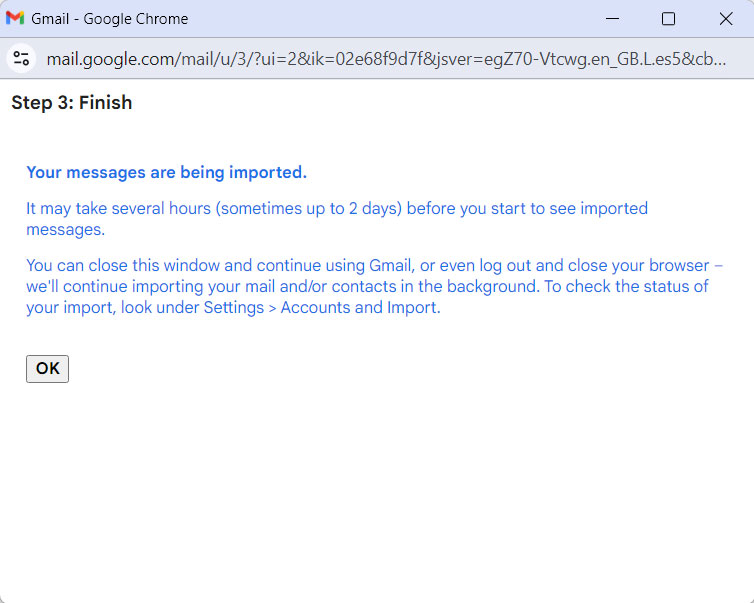
Task: Click the 'Gmail - Google Chrome' window title
Action: click(110, 19)
